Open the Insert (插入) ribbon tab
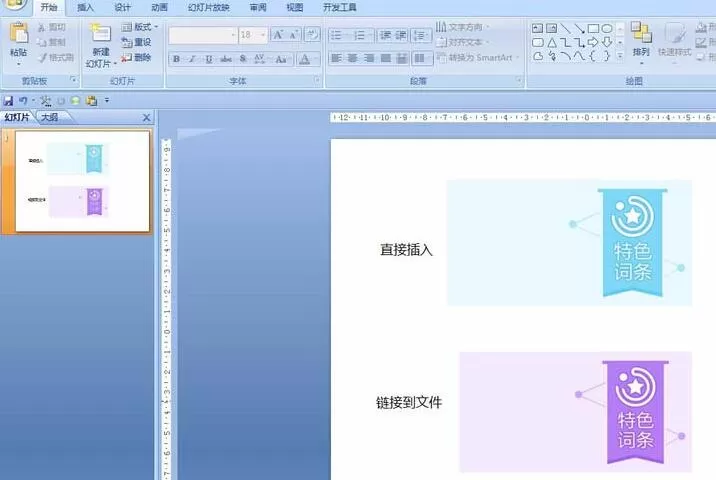This screenshot has width=716, height=480. pos(85,8)
